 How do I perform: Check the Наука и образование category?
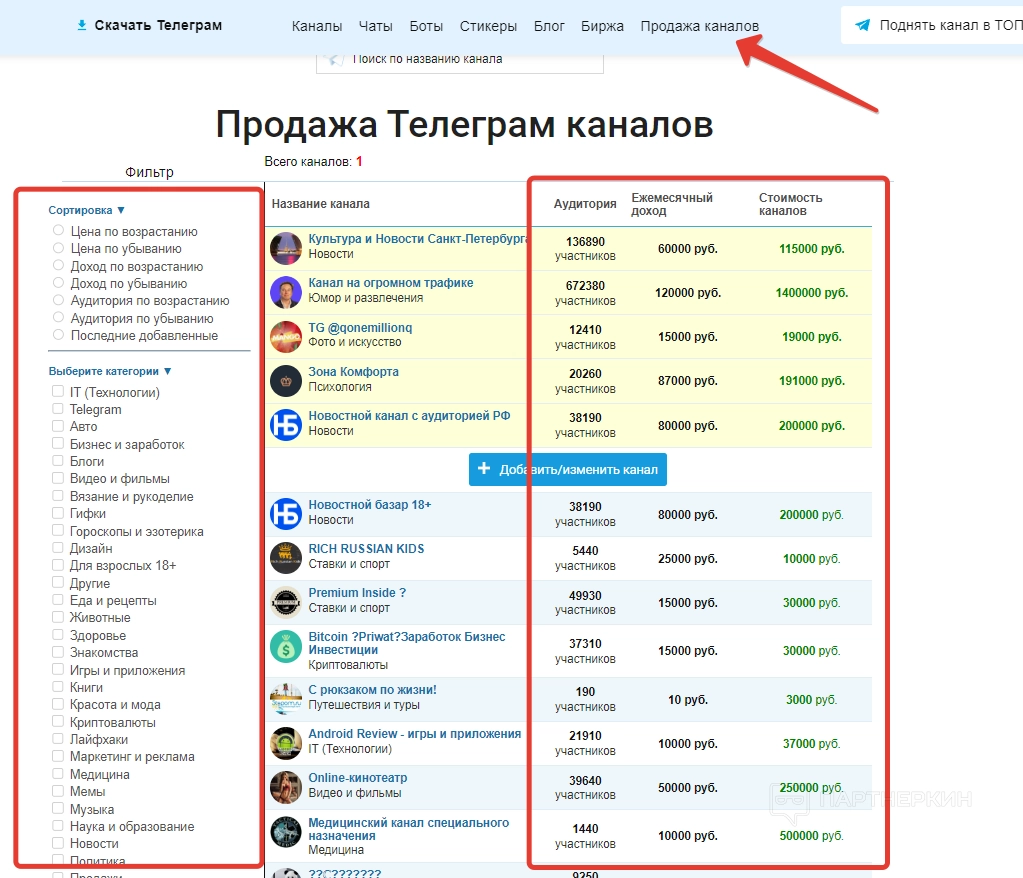57,825
